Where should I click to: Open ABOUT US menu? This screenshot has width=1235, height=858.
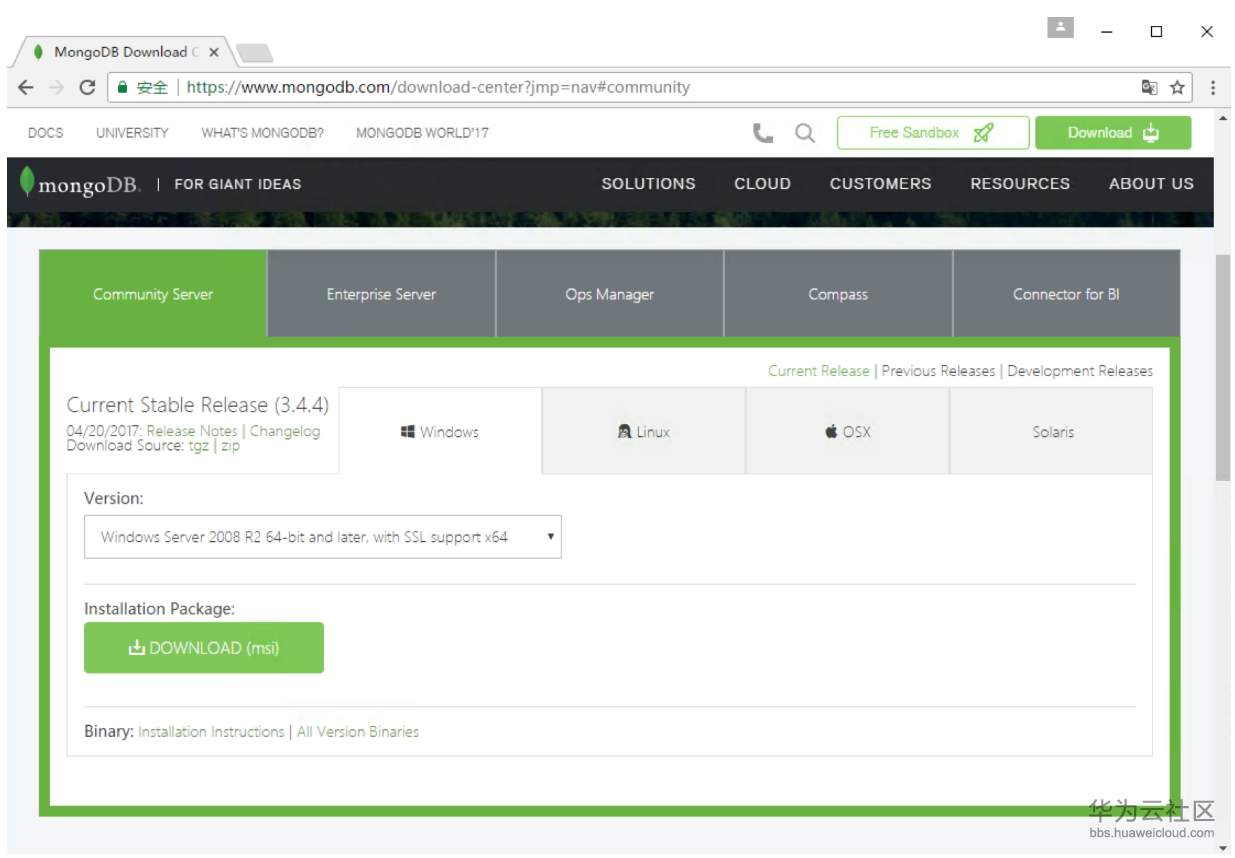click(x=1151, y=184)
